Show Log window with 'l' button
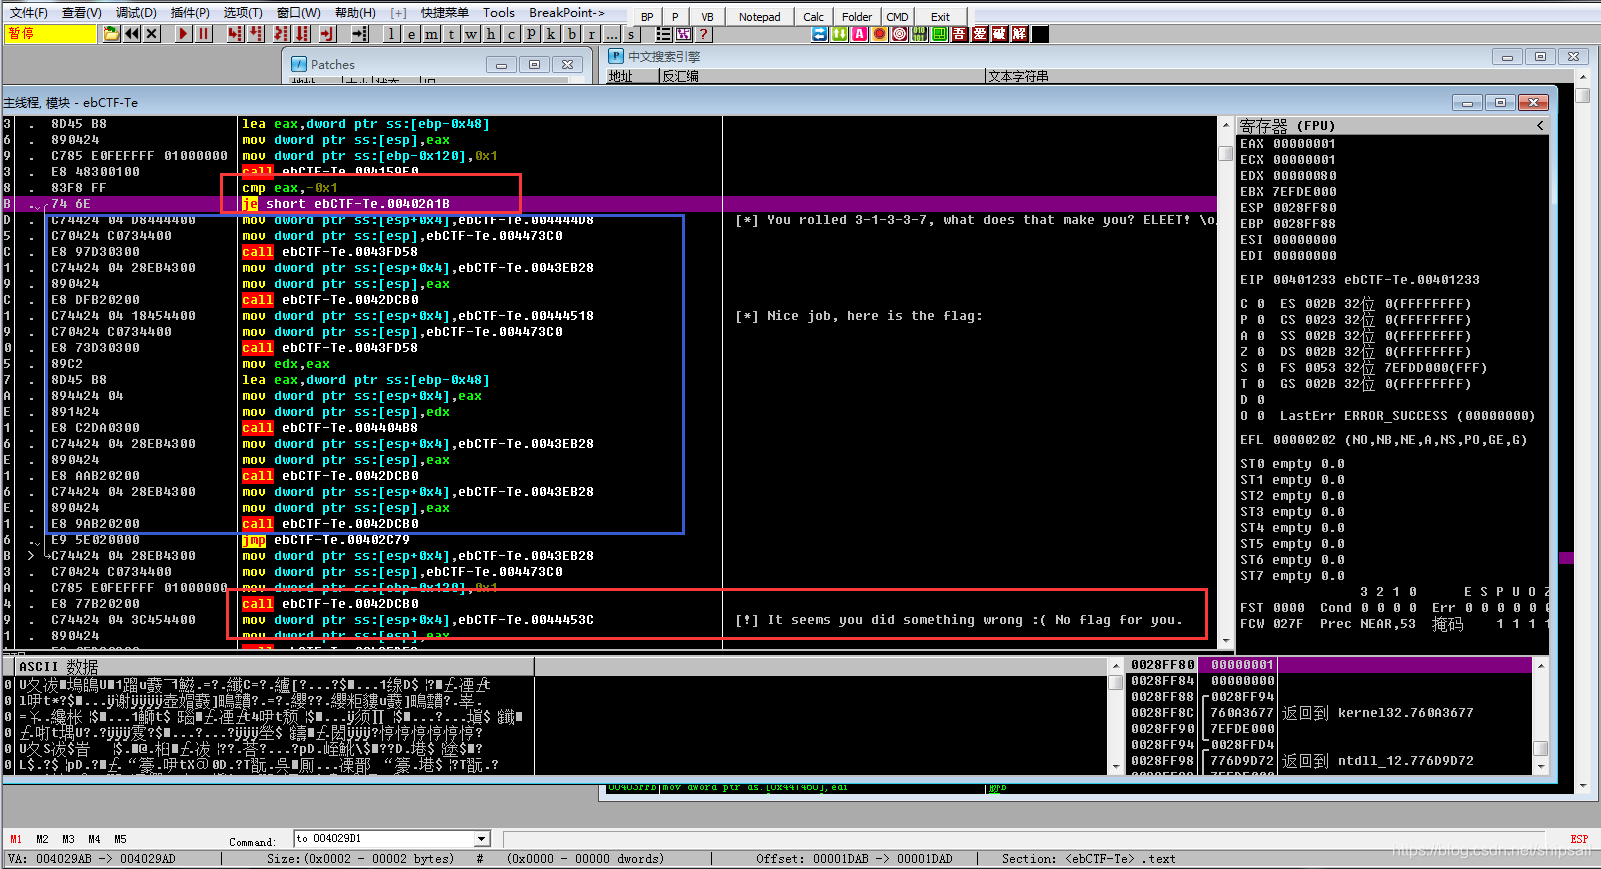Screen dimensions: 1601x869 (391, 34)
